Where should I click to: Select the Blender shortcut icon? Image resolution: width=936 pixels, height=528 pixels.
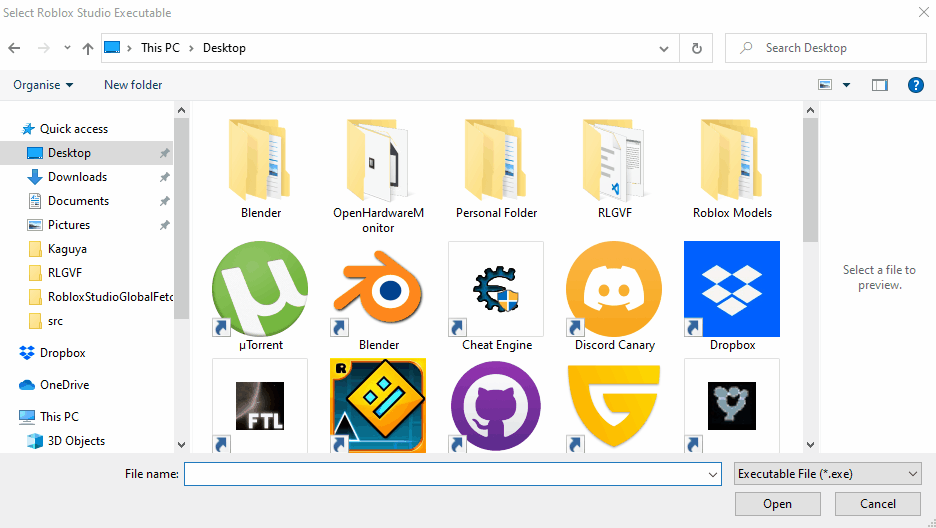point(378,289)
